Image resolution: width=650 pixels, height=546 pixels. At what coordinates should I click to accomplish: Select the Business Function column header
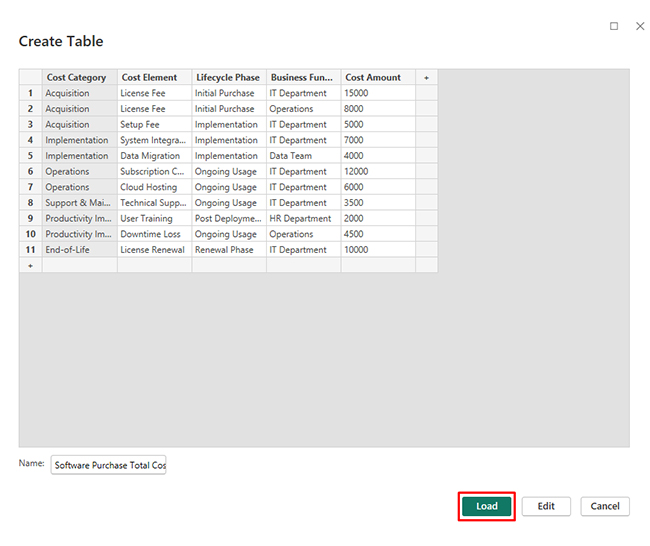[302, 77]
